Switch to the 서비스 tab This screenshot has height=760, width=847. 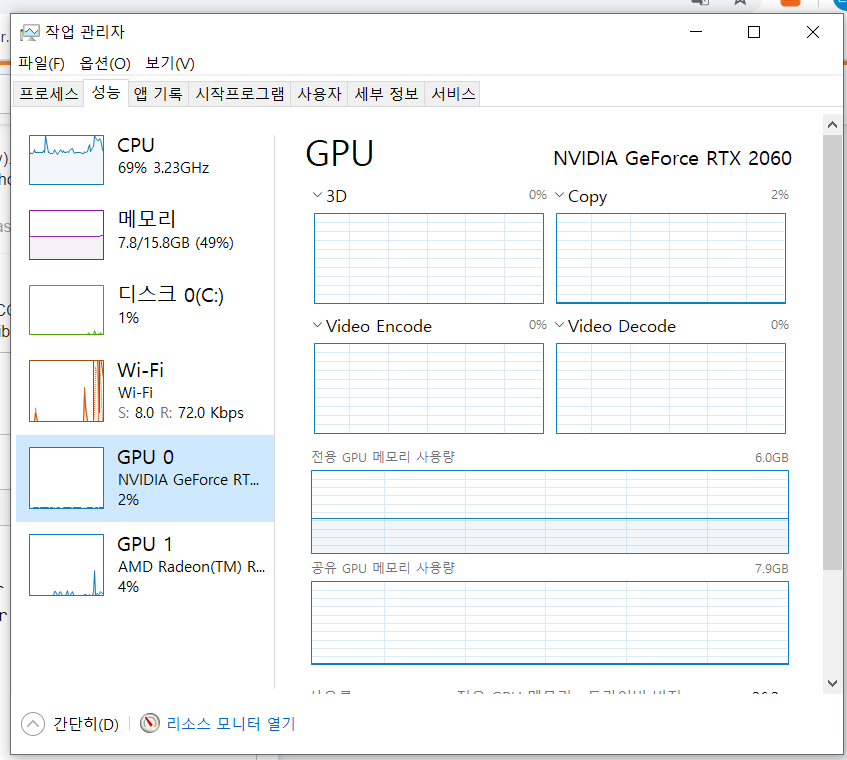pyautogui.click(x=453, y=94)
